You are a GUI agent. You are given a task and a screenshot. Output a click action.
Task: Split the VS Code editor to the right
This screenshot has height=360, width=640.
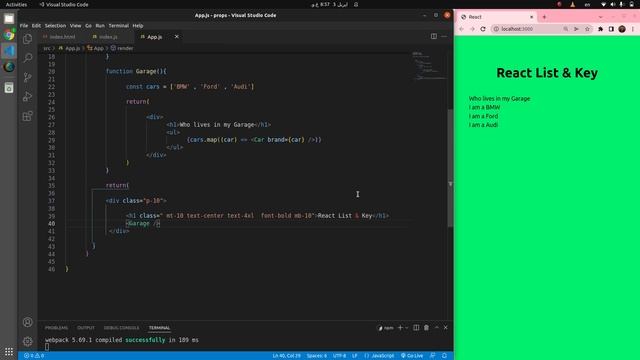click(433, 36)
